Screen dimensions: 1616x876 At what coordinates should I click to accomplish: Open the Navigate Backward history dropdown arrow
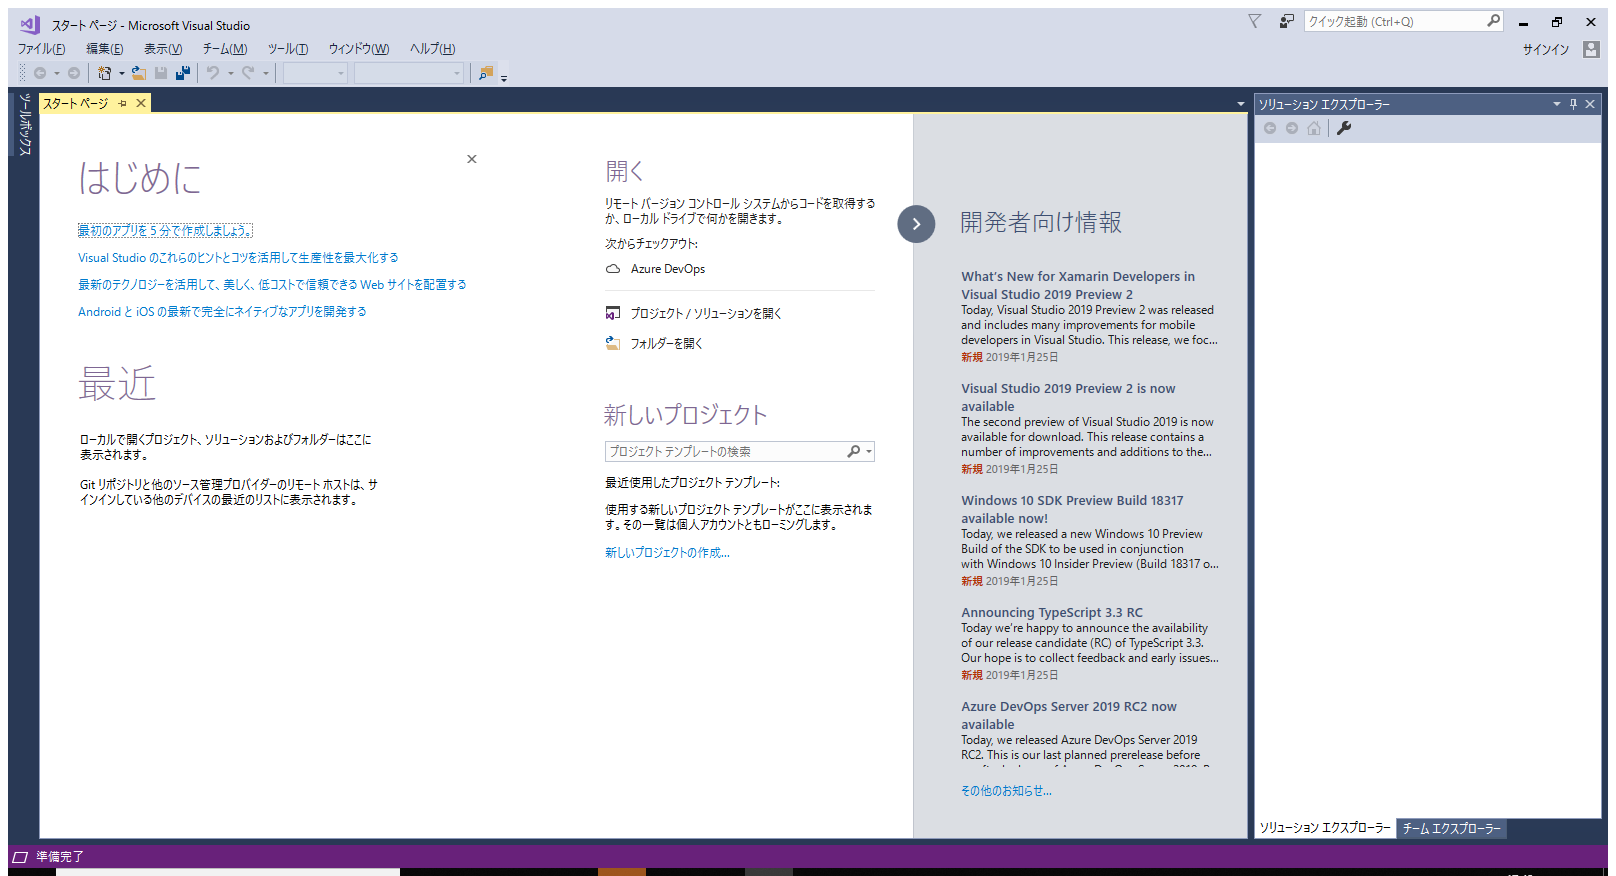[57, 73]
